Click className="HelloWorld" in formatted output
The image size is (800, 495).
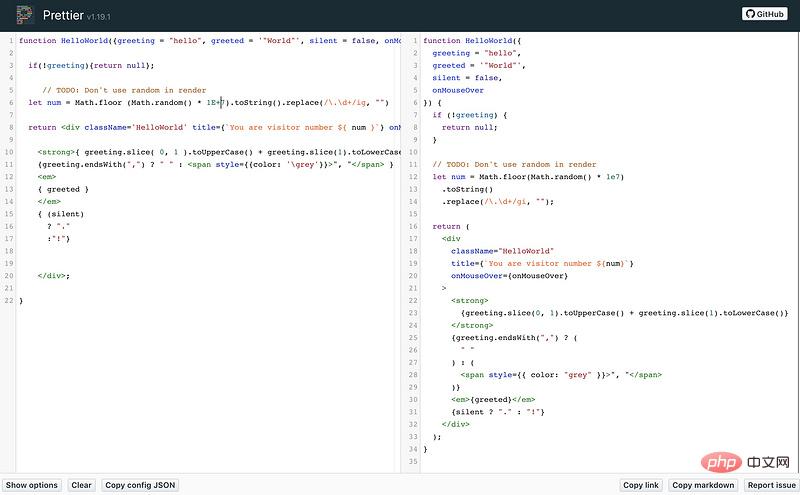(502, 251)
